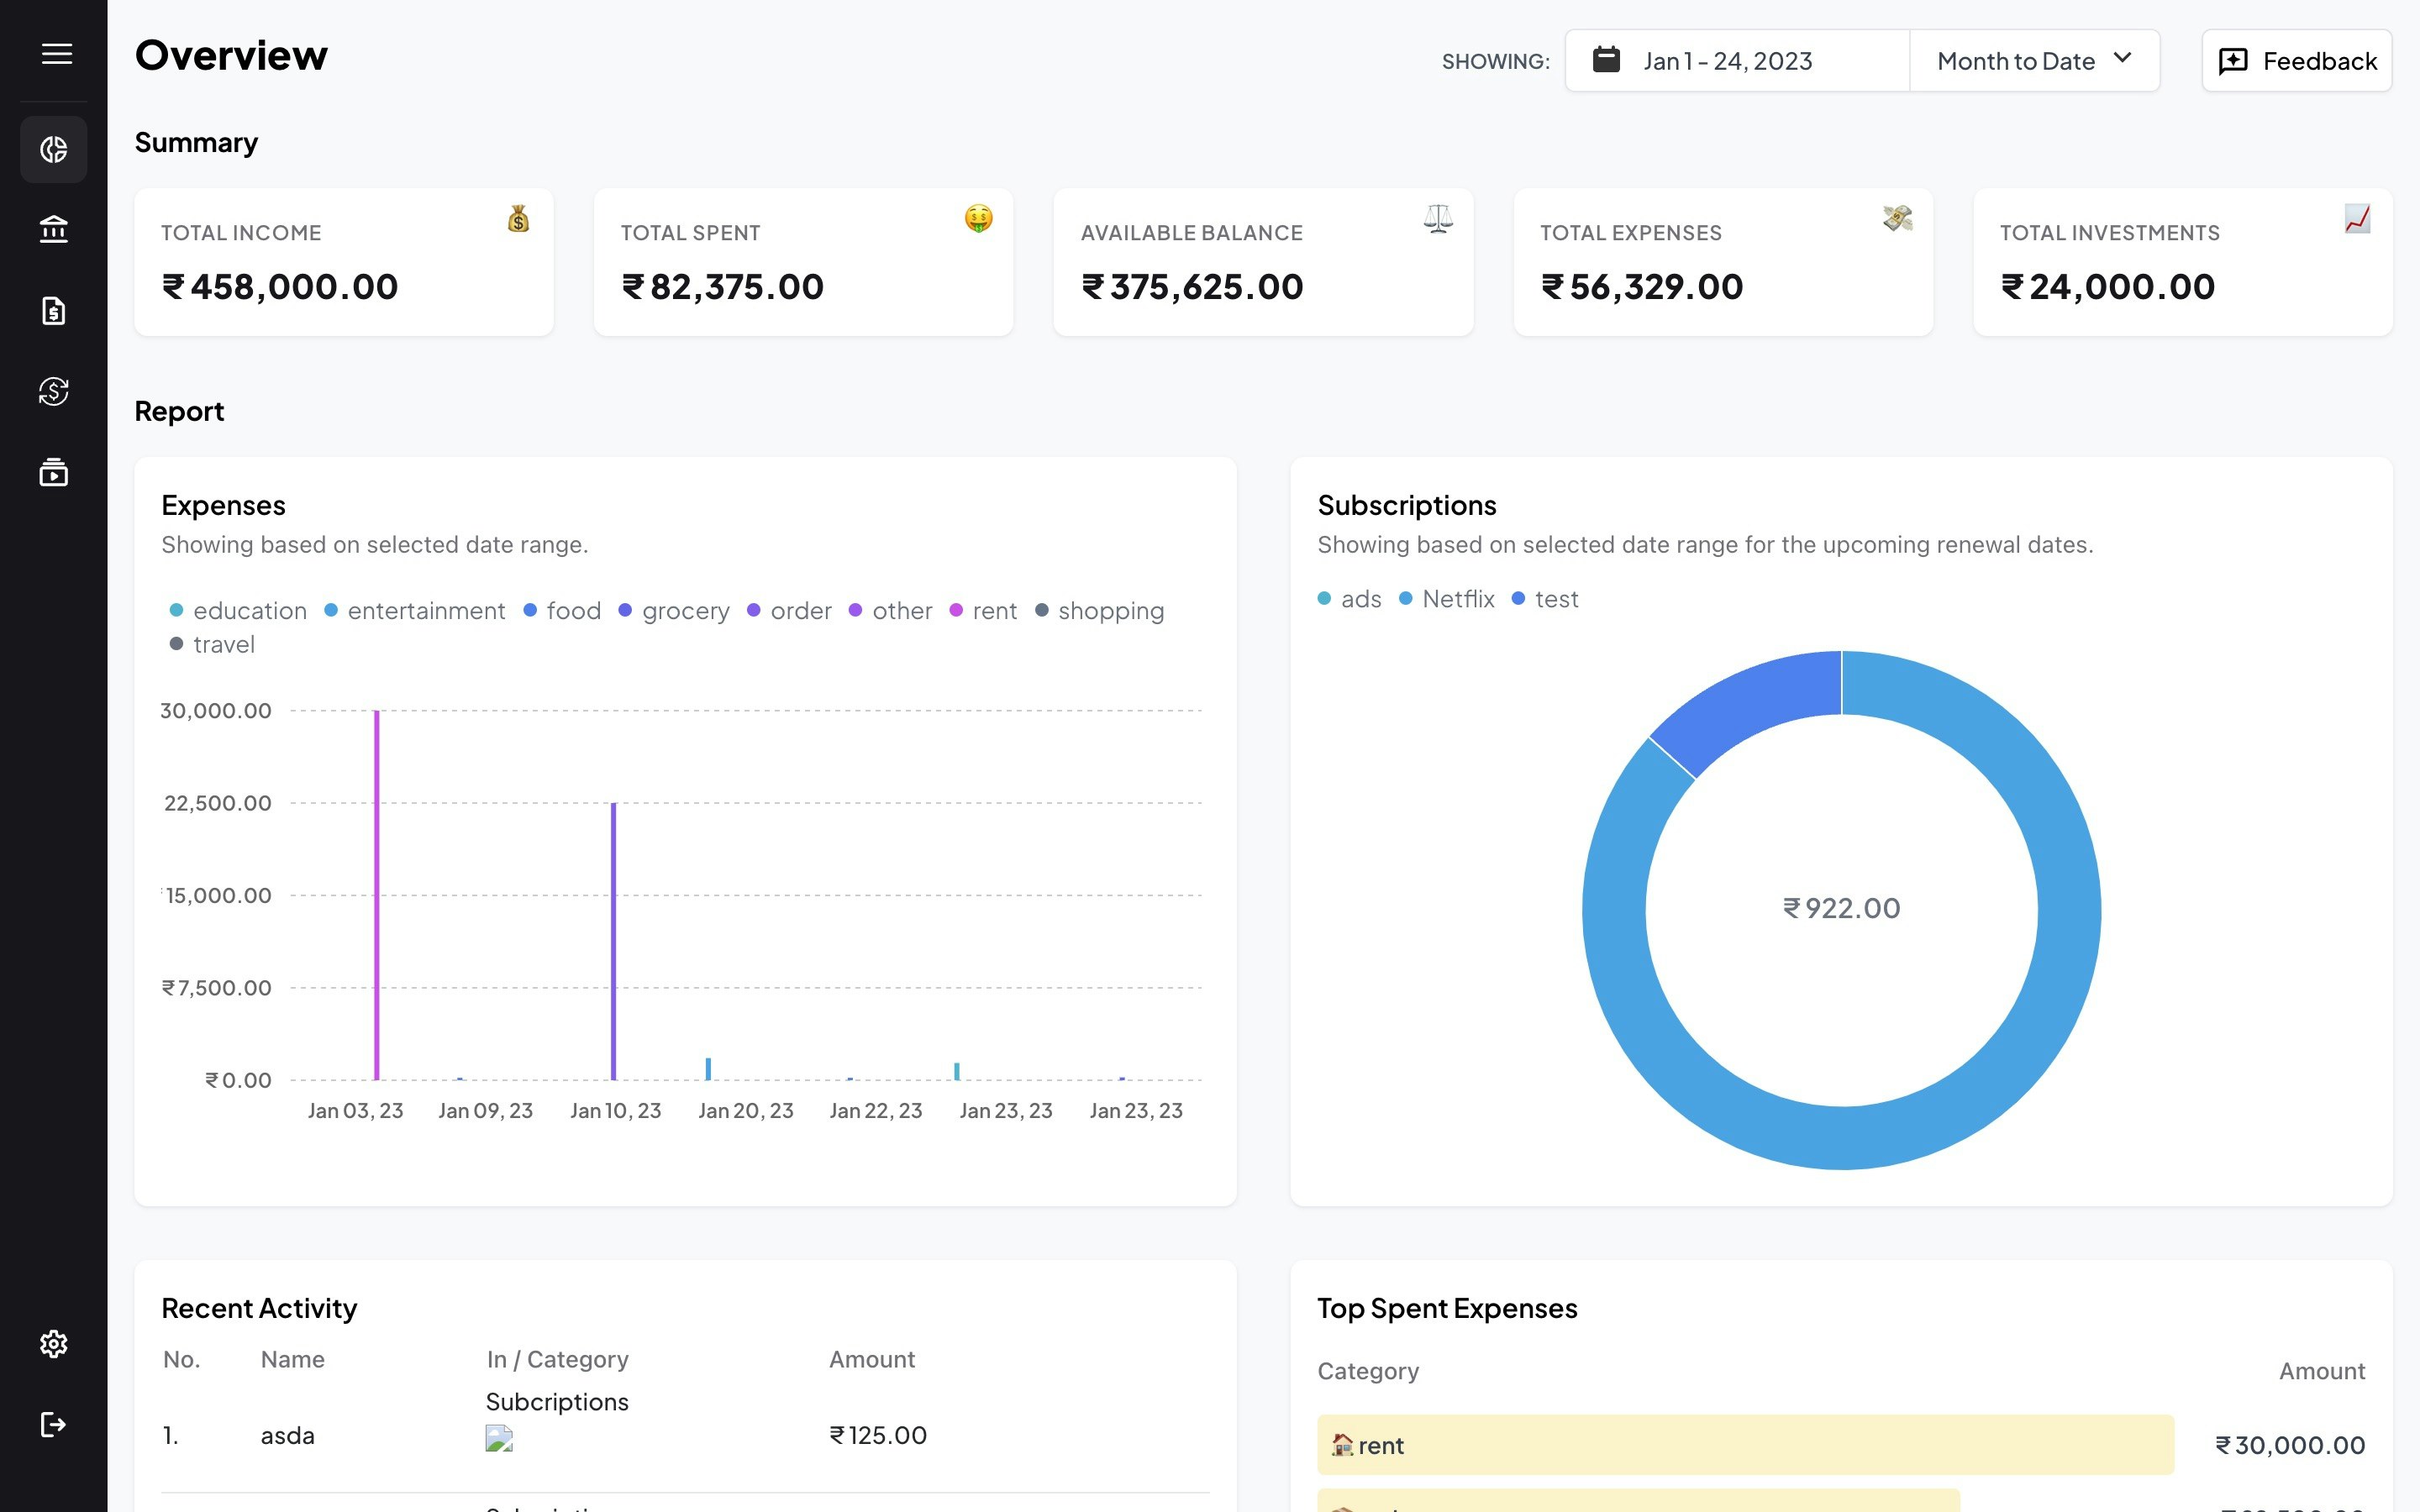Click the pink rent bar on Jan 03
This screenshot has height=1512, width=2420.
[x=377, y=895]
